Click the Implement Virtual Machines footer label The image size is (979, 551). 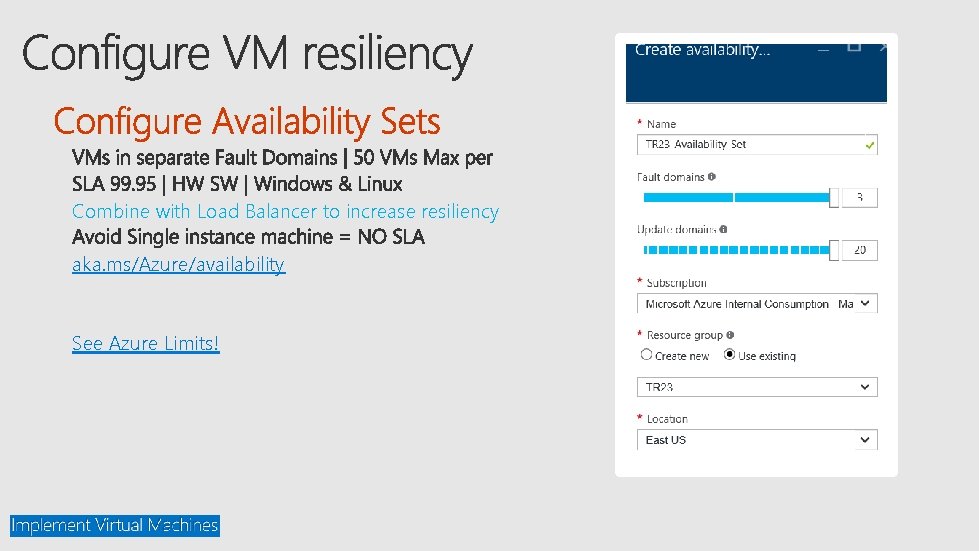click(114, 525)
